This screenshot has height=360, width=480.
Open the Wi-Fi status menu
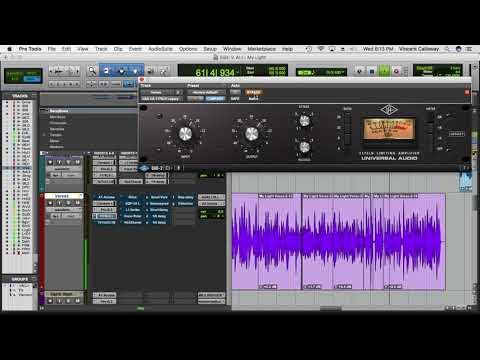(321, 49)
